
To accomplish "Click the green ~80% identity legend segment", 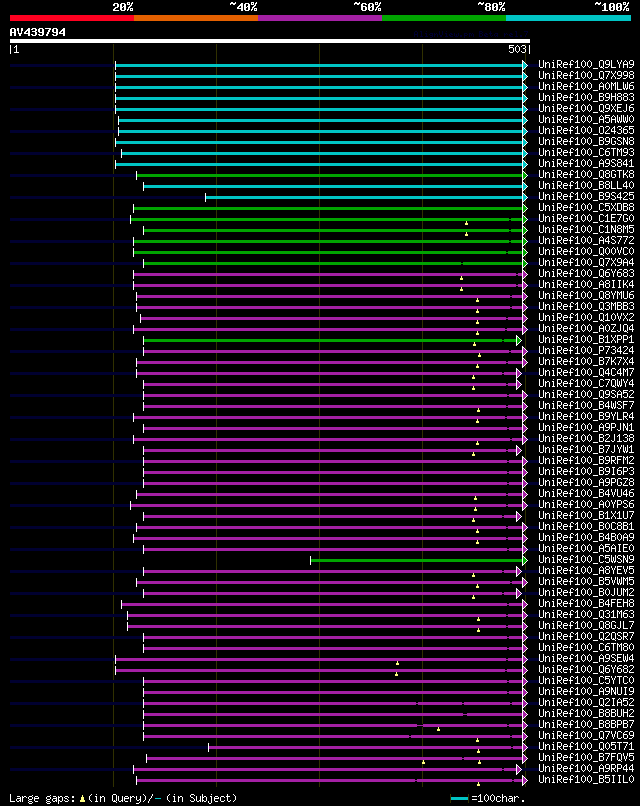I will pyautogui.click(x=444, y=18).
